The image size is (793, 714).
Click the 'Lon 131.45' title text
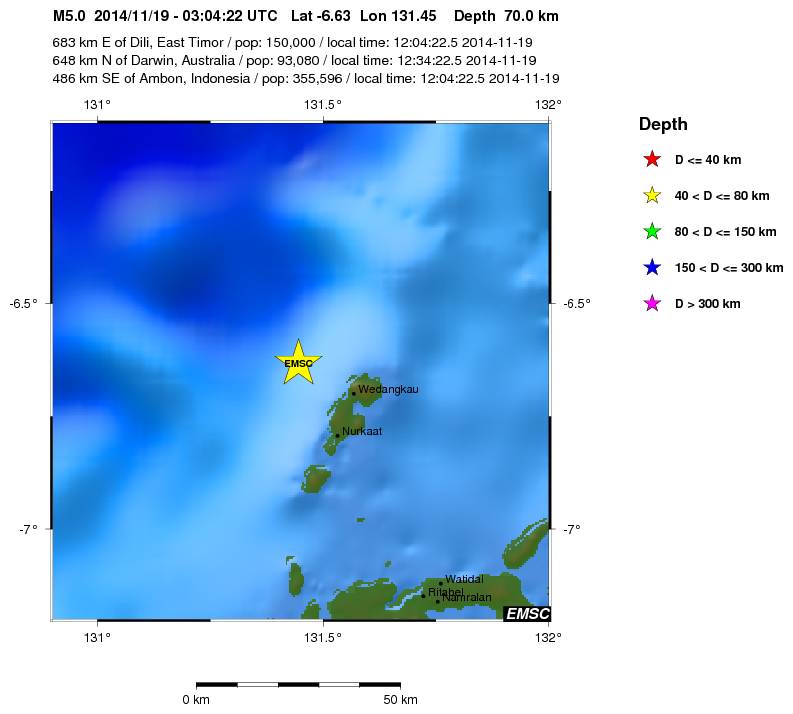click(398, 16)
